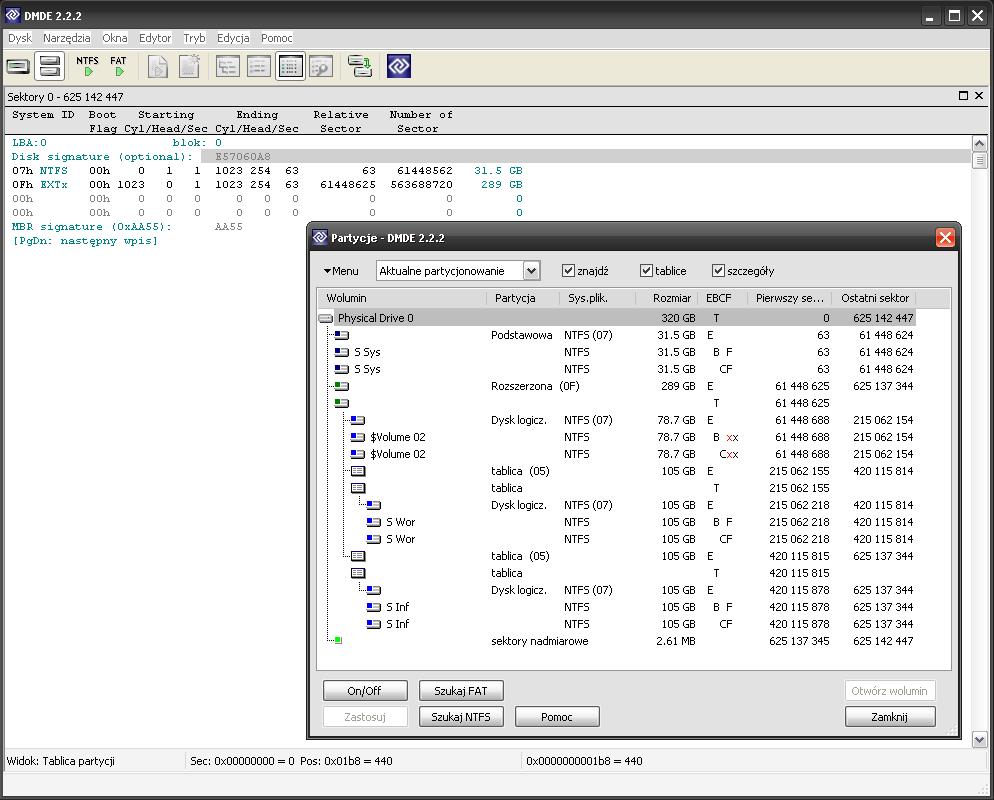The width and height of the screenshot is (994, 800).
Task: Open the Tryb menu
Action: [x=195, y=38]
